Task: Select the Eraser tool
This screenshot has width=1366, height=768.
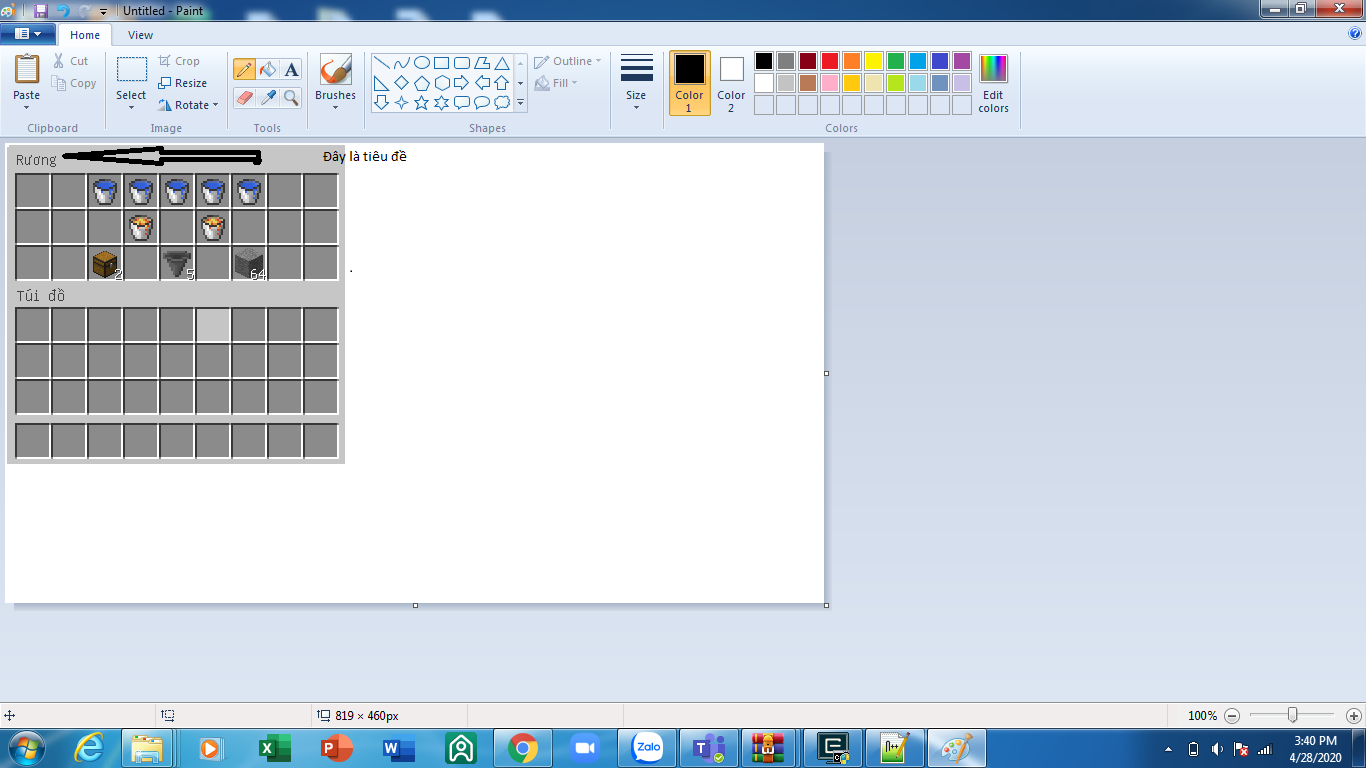Action: (x=244, y=97)
